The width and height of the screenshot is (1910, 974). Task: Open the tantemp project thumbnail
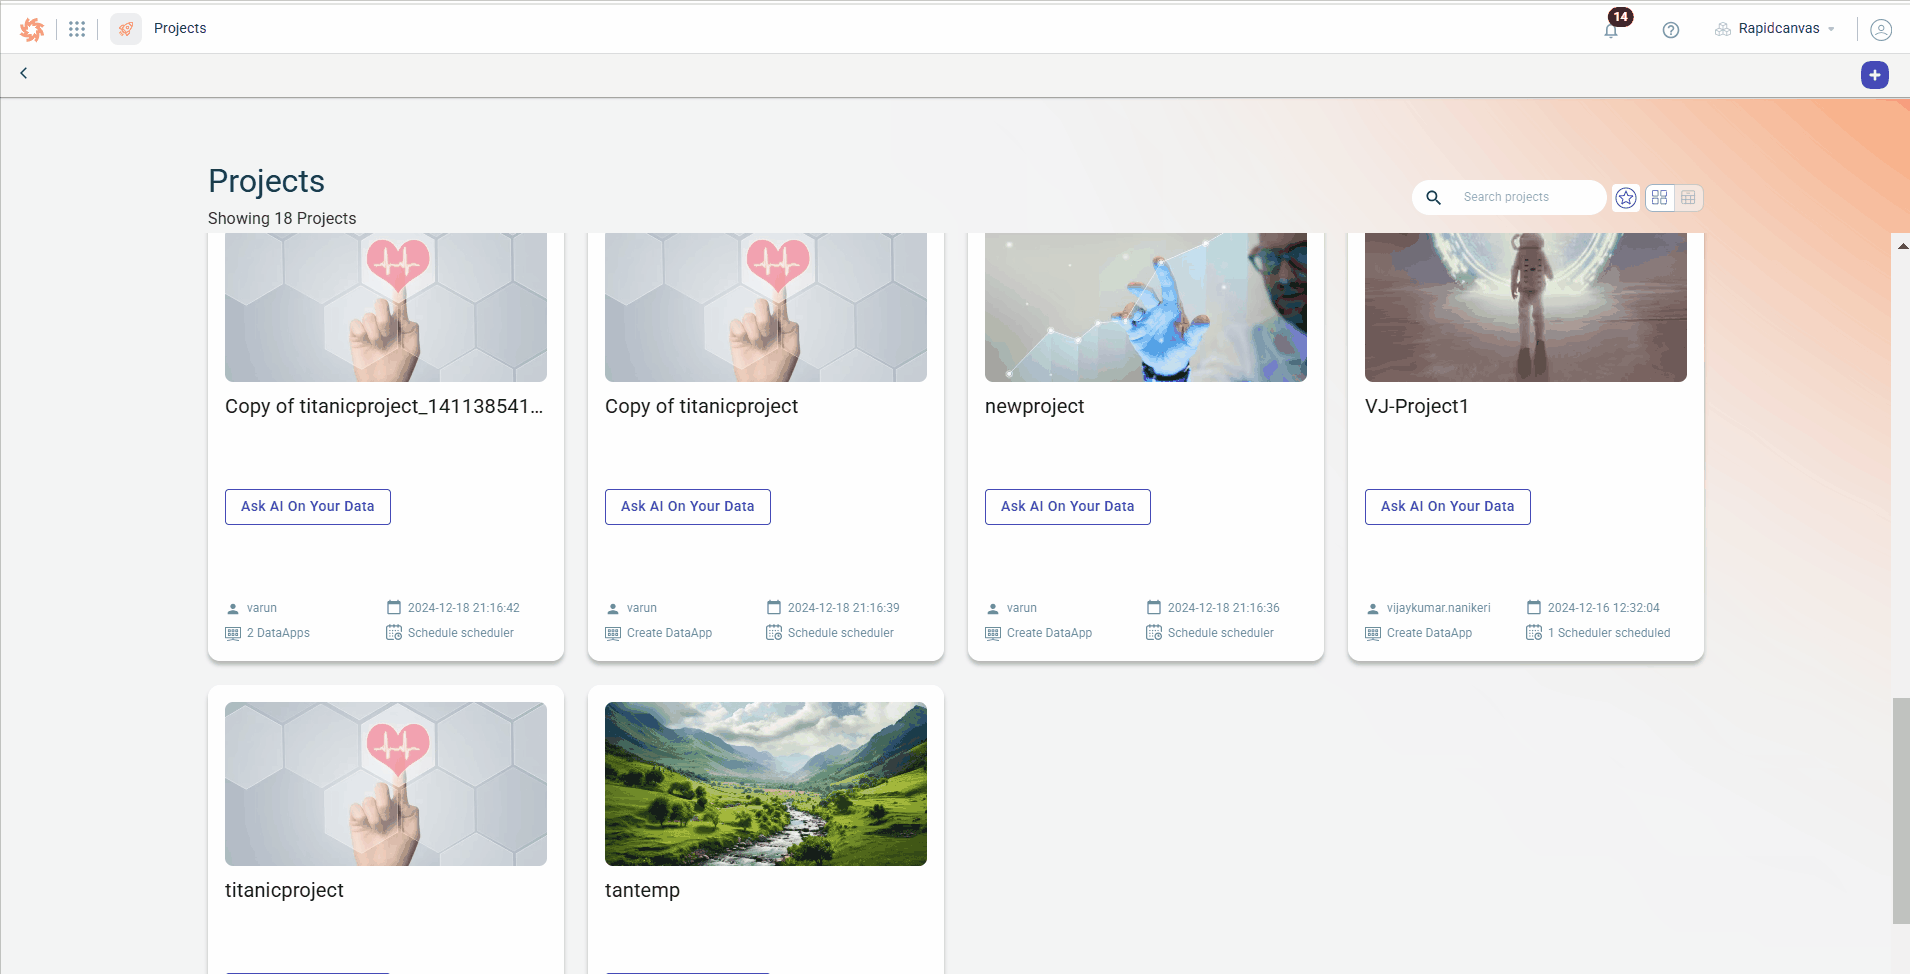pyautogui.click(x=766, y=784)
